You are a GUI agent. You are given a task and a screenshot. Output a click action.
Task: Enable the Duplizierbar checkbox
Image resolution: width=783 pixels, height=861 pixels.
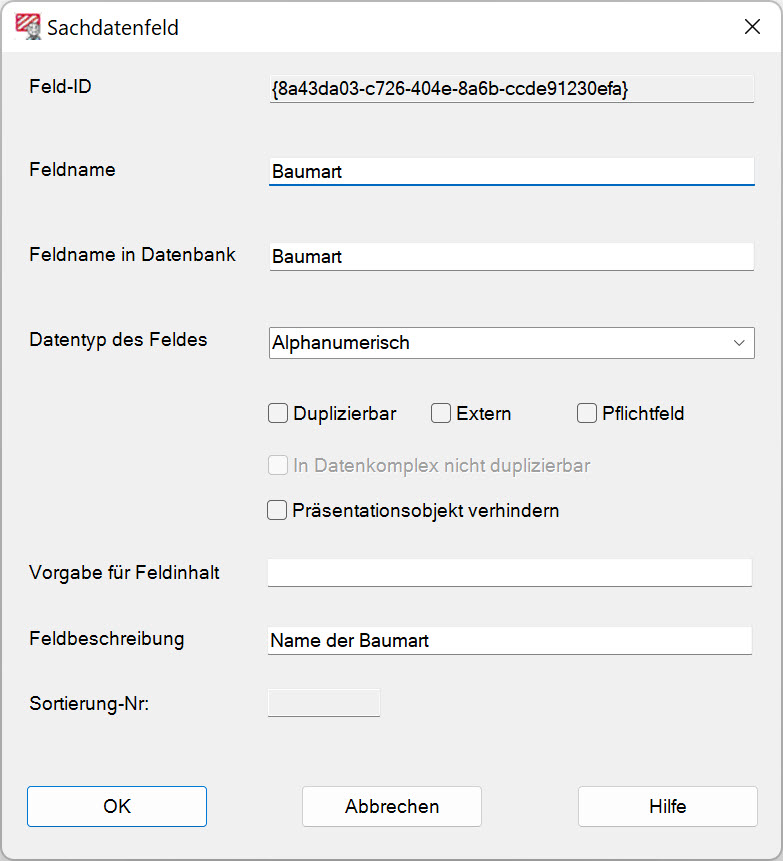pyautogui.click(x=278, y=414)
